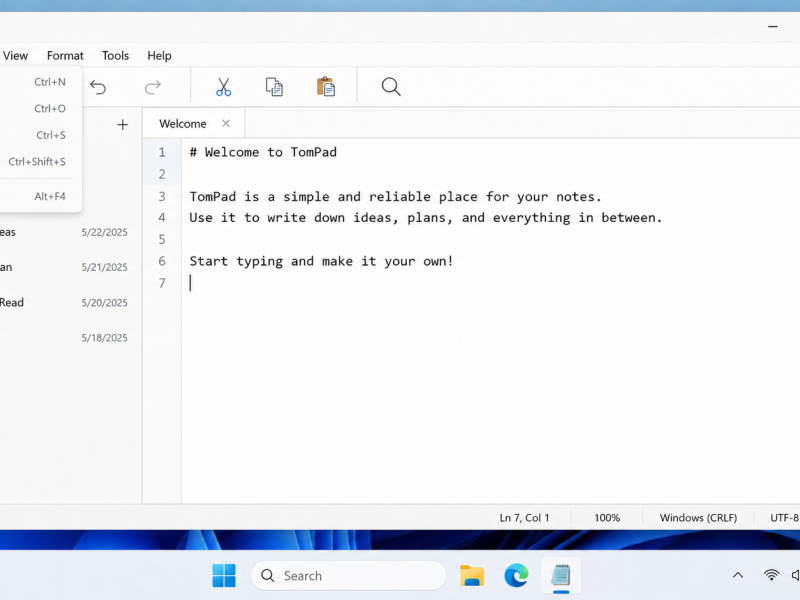Open the note dated 5/20/2025
The width and height of the screenshot is (800, 600).
point(66,303)
